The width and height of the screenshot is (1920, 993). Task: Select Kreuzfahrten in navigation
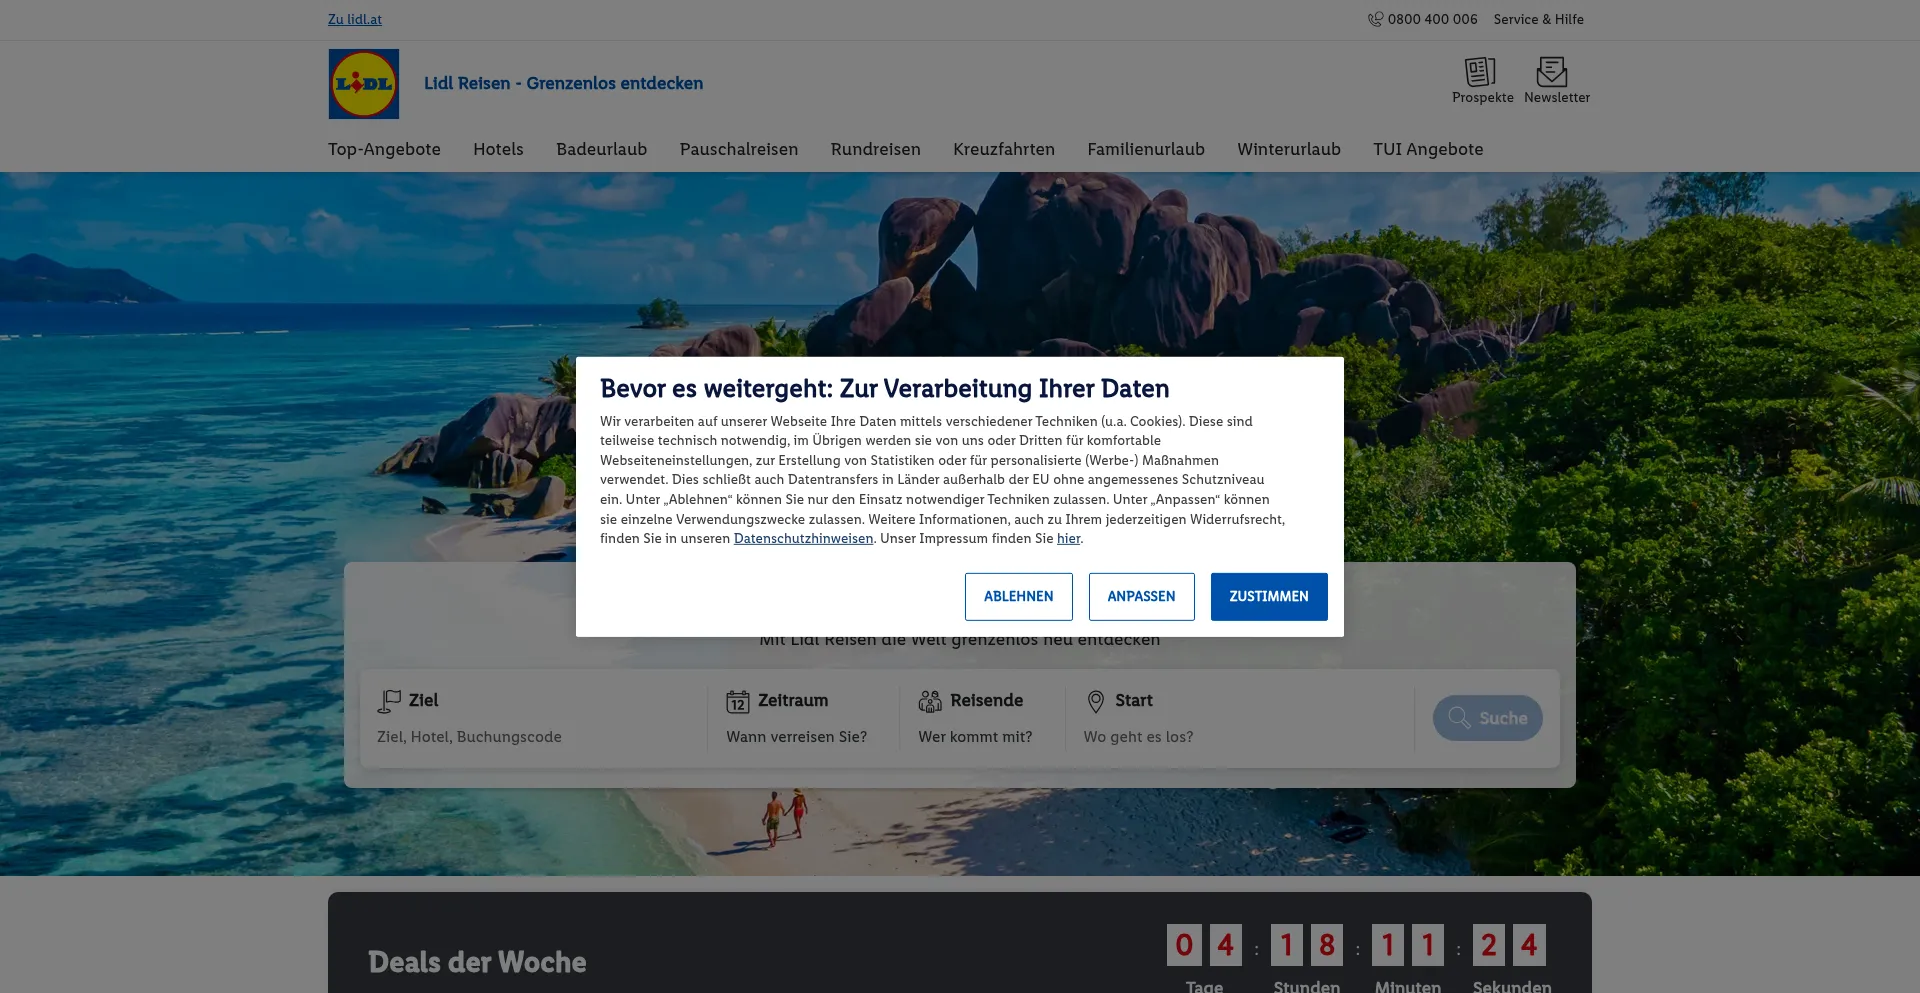click(1003, 149)
